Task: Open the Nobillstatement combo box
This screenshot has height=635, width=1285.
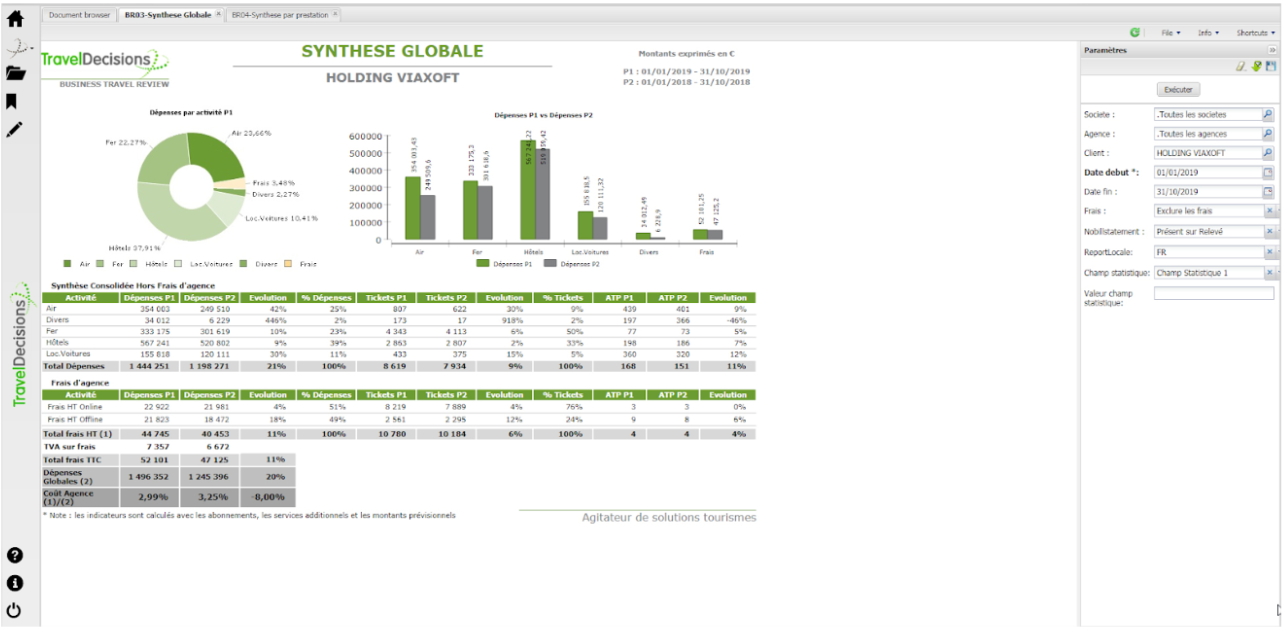Action: coord(1208,232)
